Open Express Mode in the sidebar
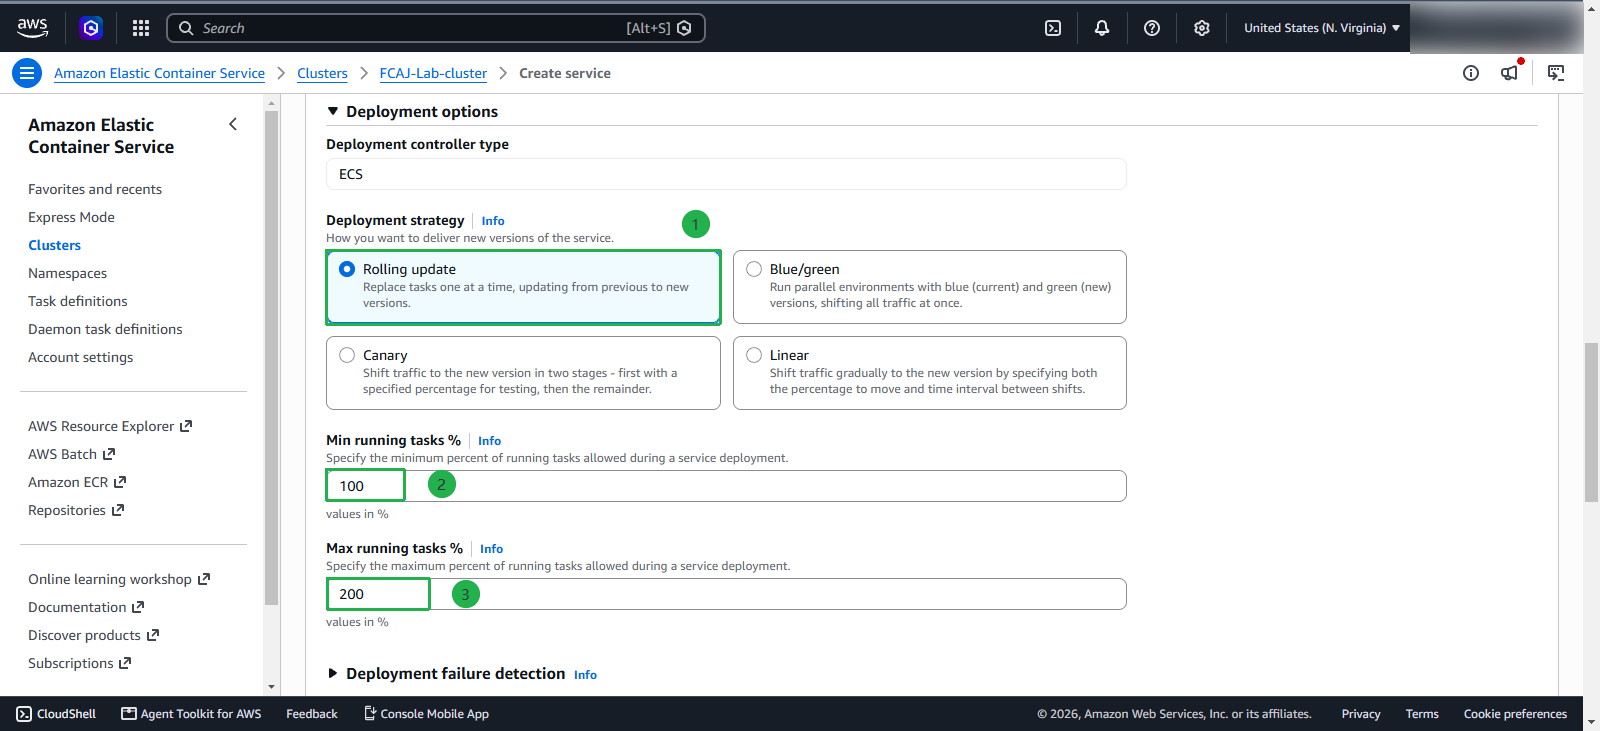This screenshot has height=731, width=1600. click(x=71, y=217)
